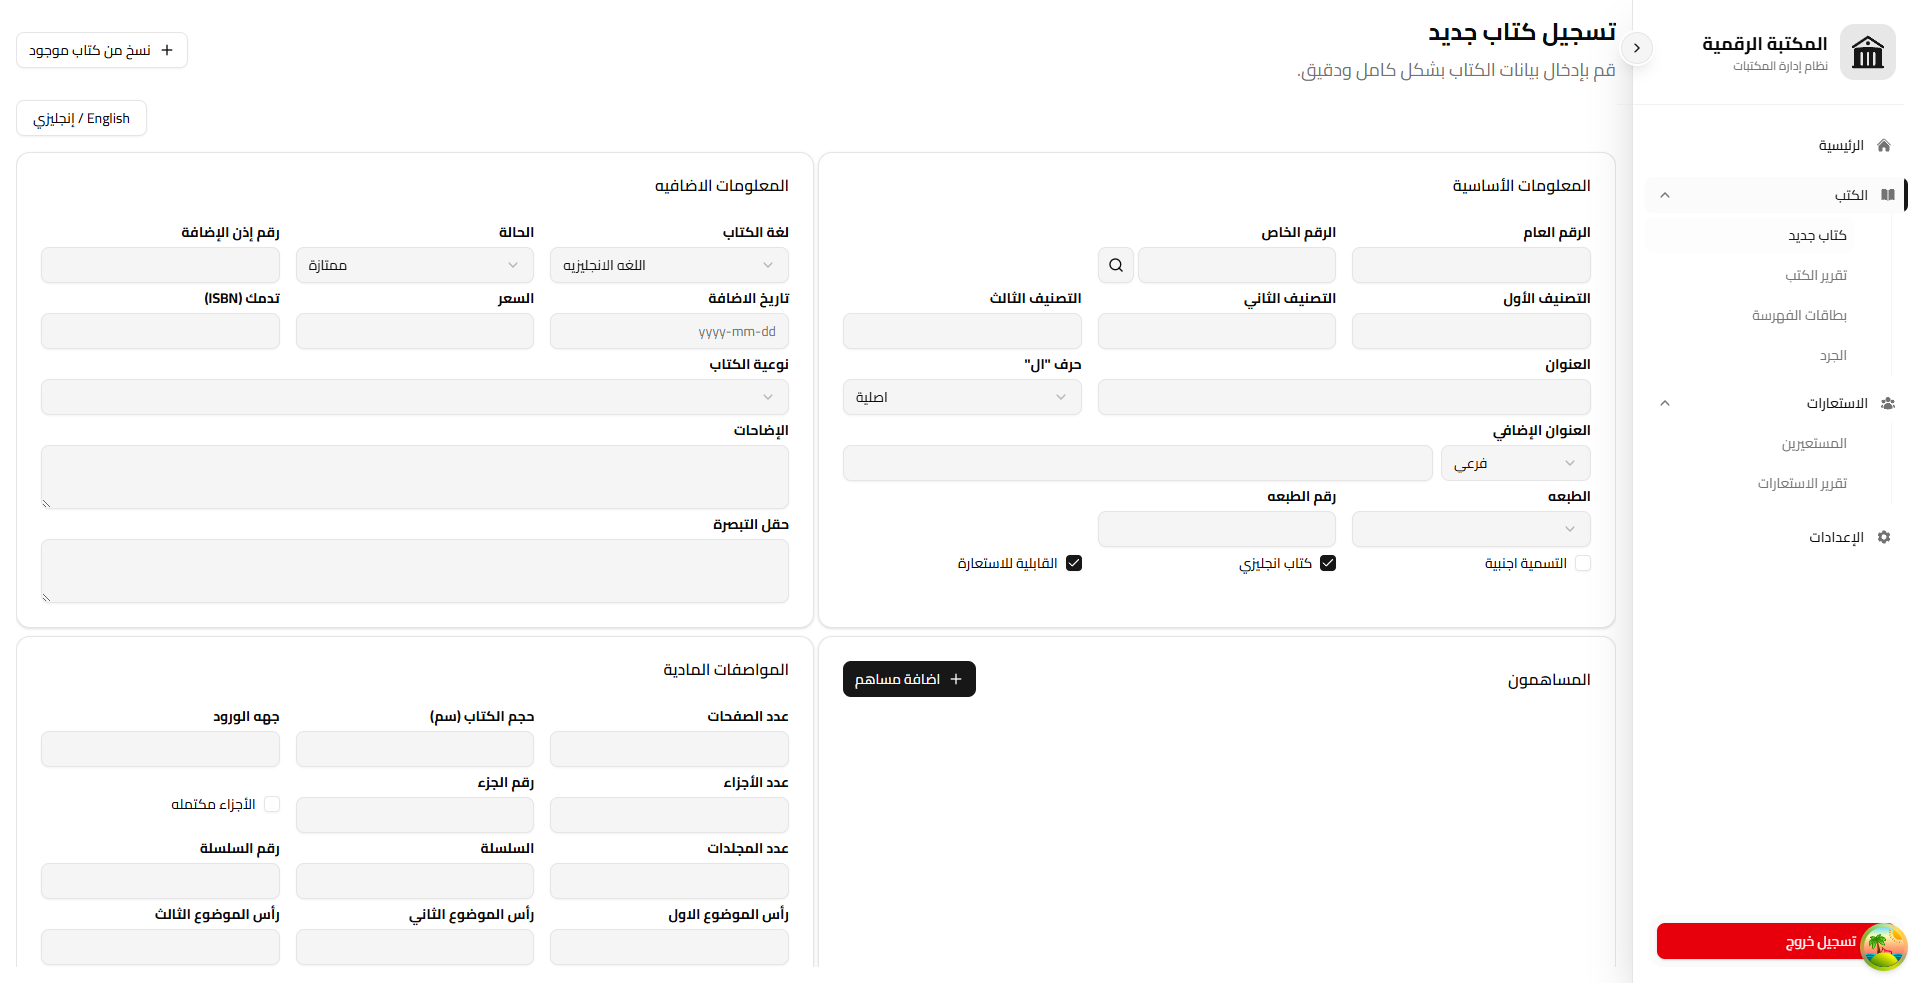Click the home icon beside الرئيسية
The image size is (1920, 983).
(x=1884, y=145)
